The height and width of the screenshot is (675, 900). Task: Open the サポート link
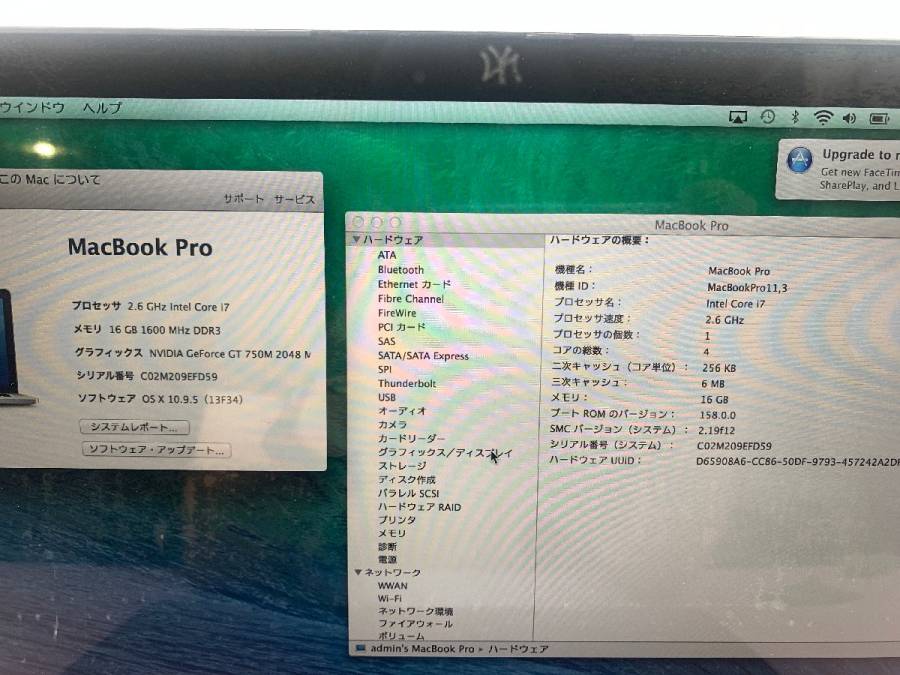pos(243,199)
